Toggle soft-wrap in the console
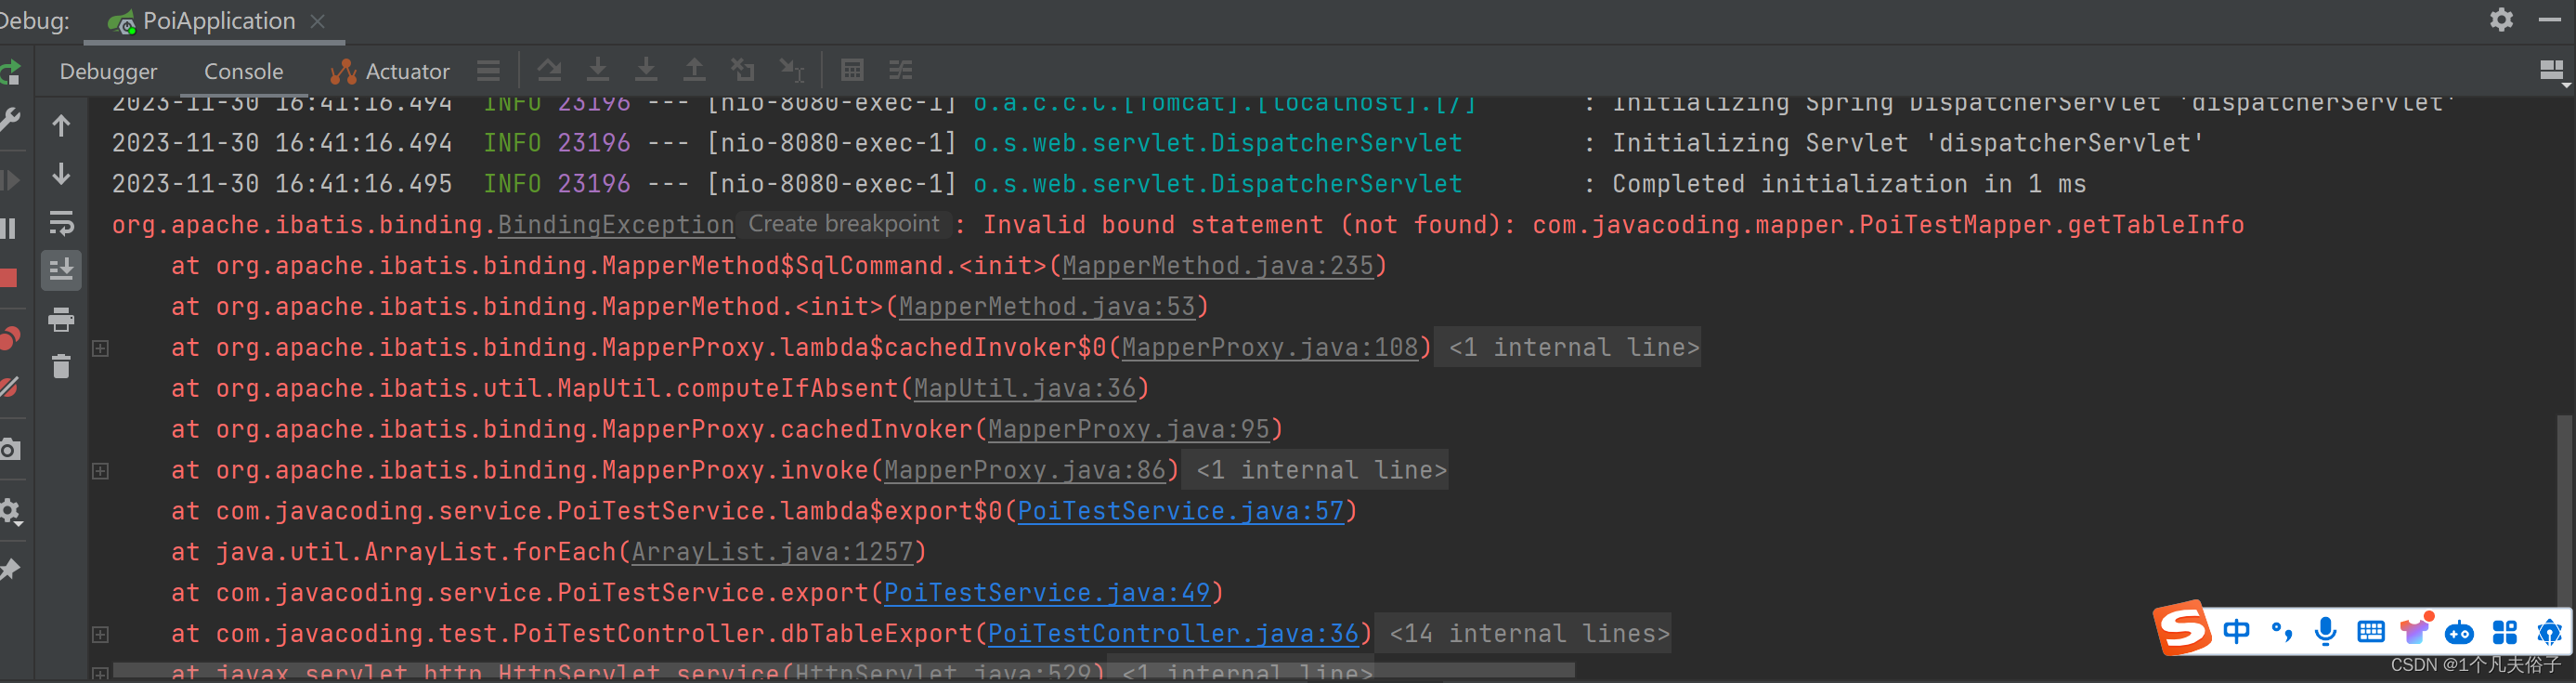 61,222
